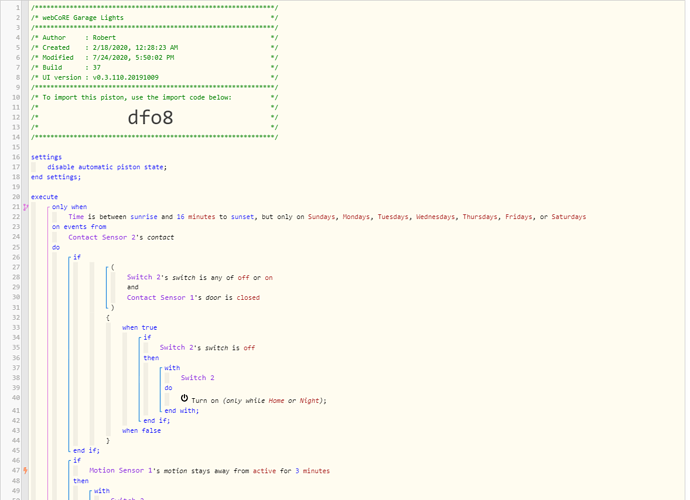This screenshot has height=500, width=690.
Task: Click the 'off' value on line 35
Action: (249, 348)
